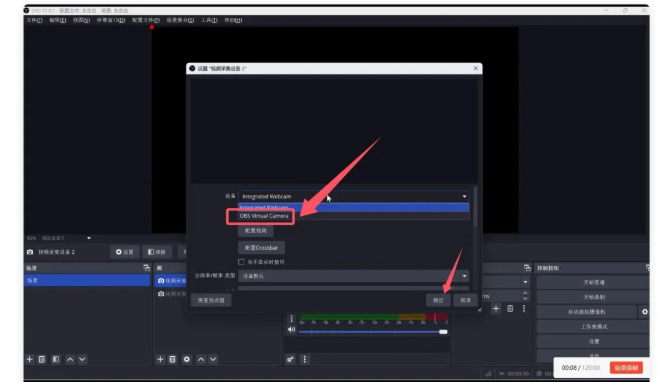Screen dimensions: 658x382
Task: Close the properties dialog with X
Action: point(475,68)
